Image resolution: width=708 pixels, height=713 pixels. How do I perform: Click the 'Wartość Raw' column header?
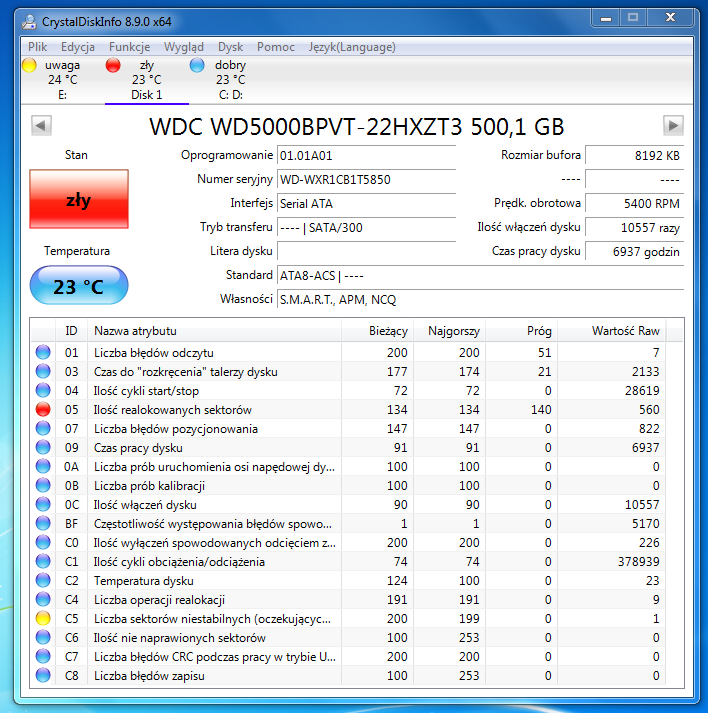tap(612, 331)
